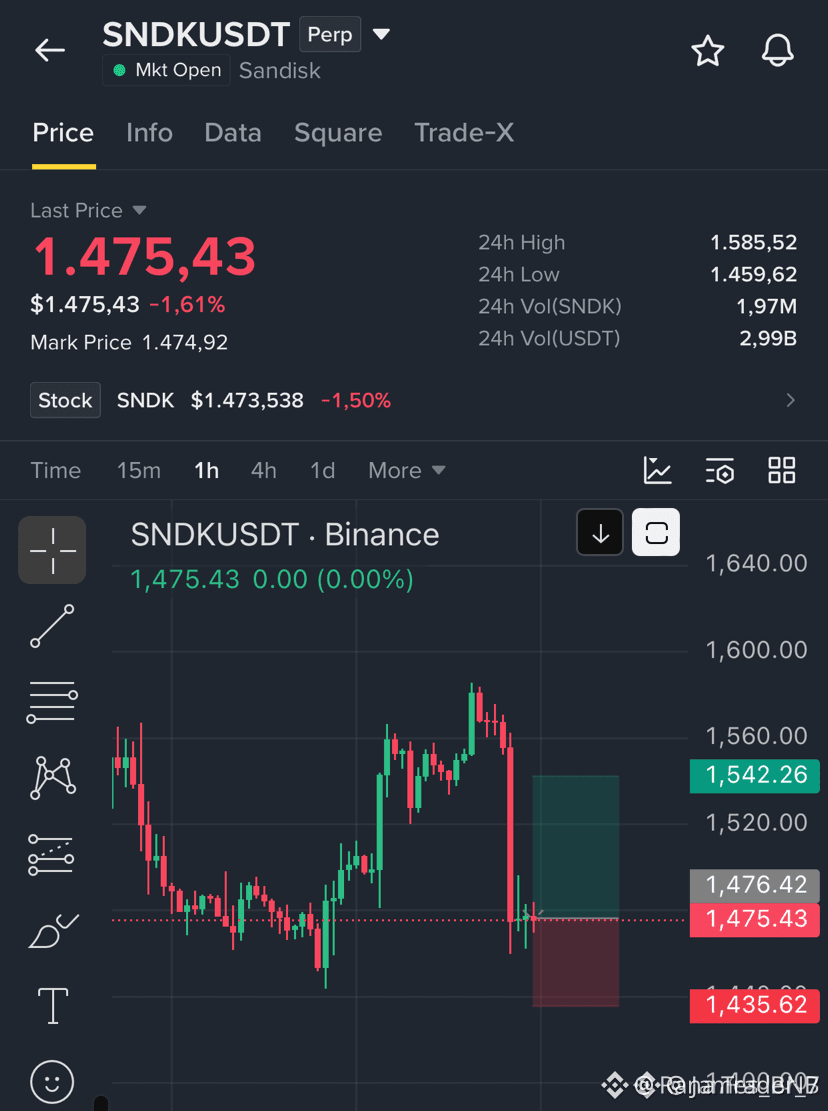
Task: Select the brush drawing tool
Action: (53, 930)
